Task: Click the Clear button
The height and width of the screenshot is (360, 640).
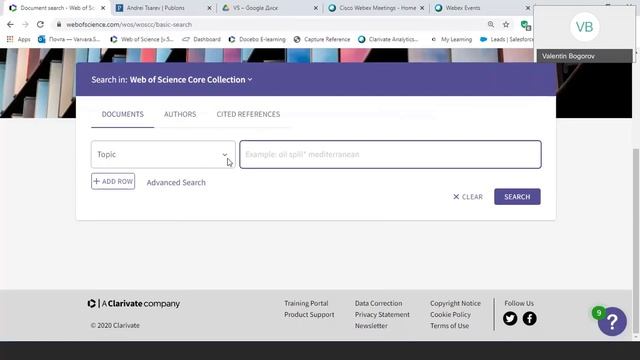Action: coord(468,197)
